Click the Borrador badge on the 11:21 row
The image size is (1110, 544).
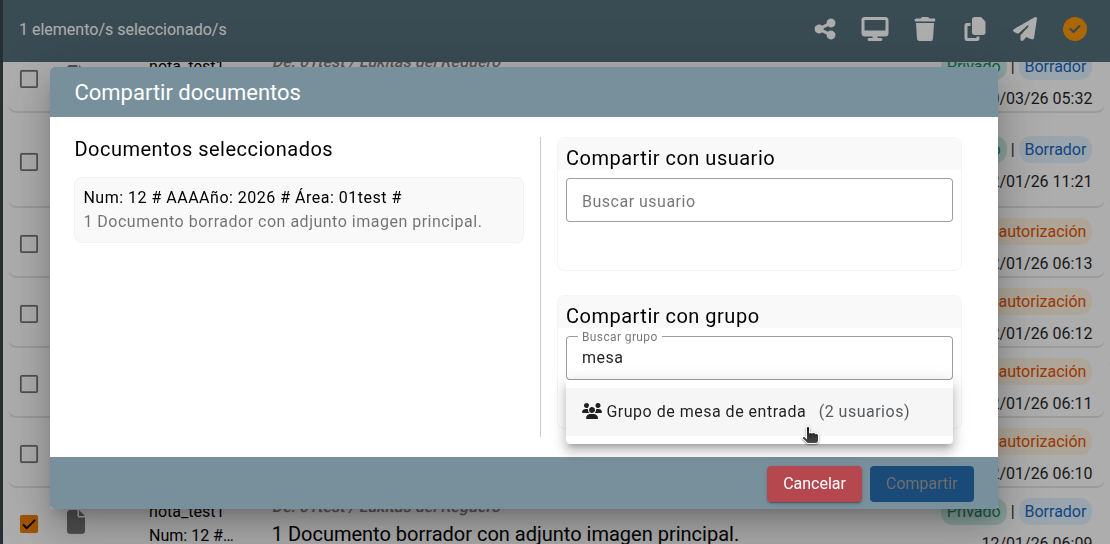[x=1055, y=149]
